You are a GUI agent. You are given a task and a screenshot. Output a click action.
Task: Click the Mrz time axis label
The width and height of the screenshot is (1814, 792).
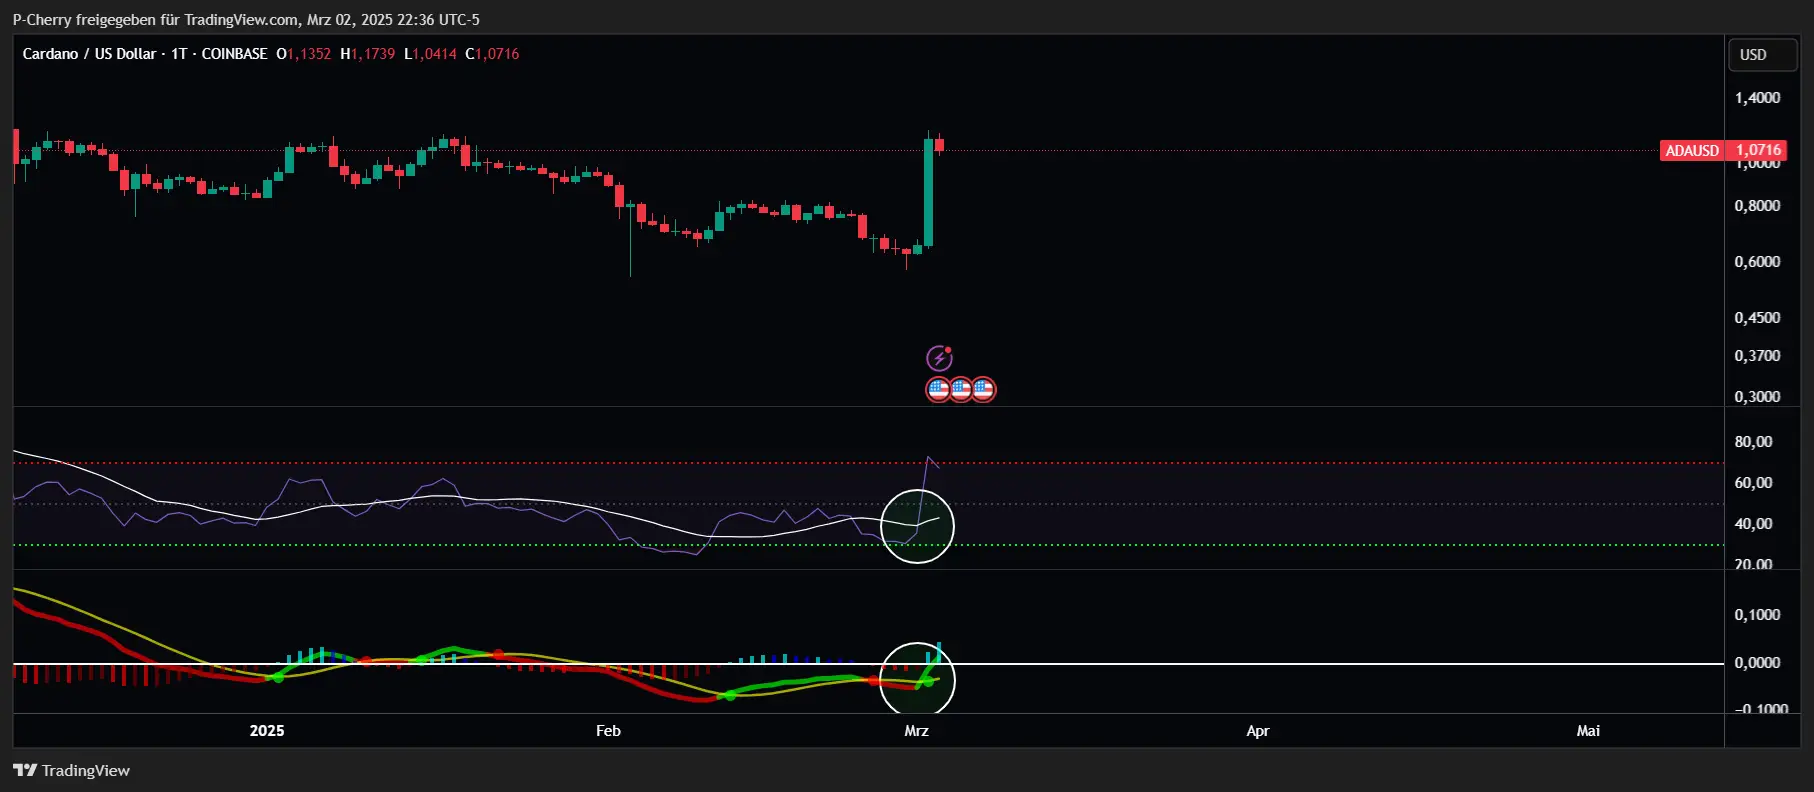click(916, 731)
